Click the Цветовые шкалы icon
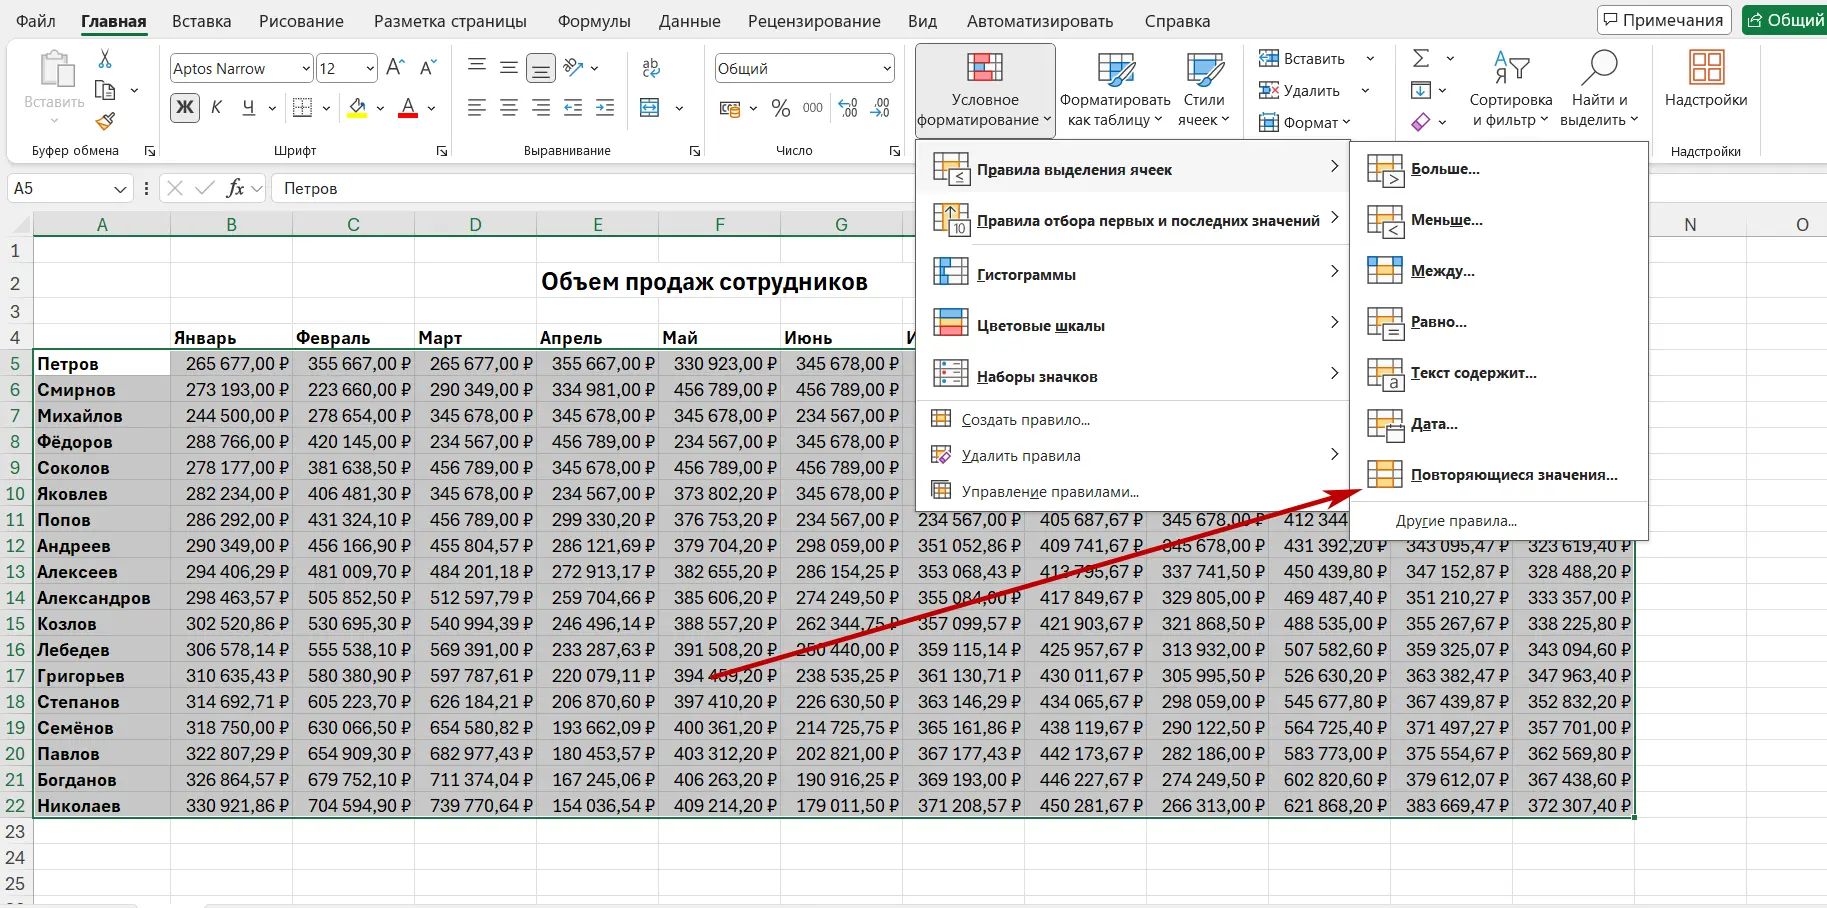The height and width of the screenshot is (908, 1827). click(x=949, y=322)
